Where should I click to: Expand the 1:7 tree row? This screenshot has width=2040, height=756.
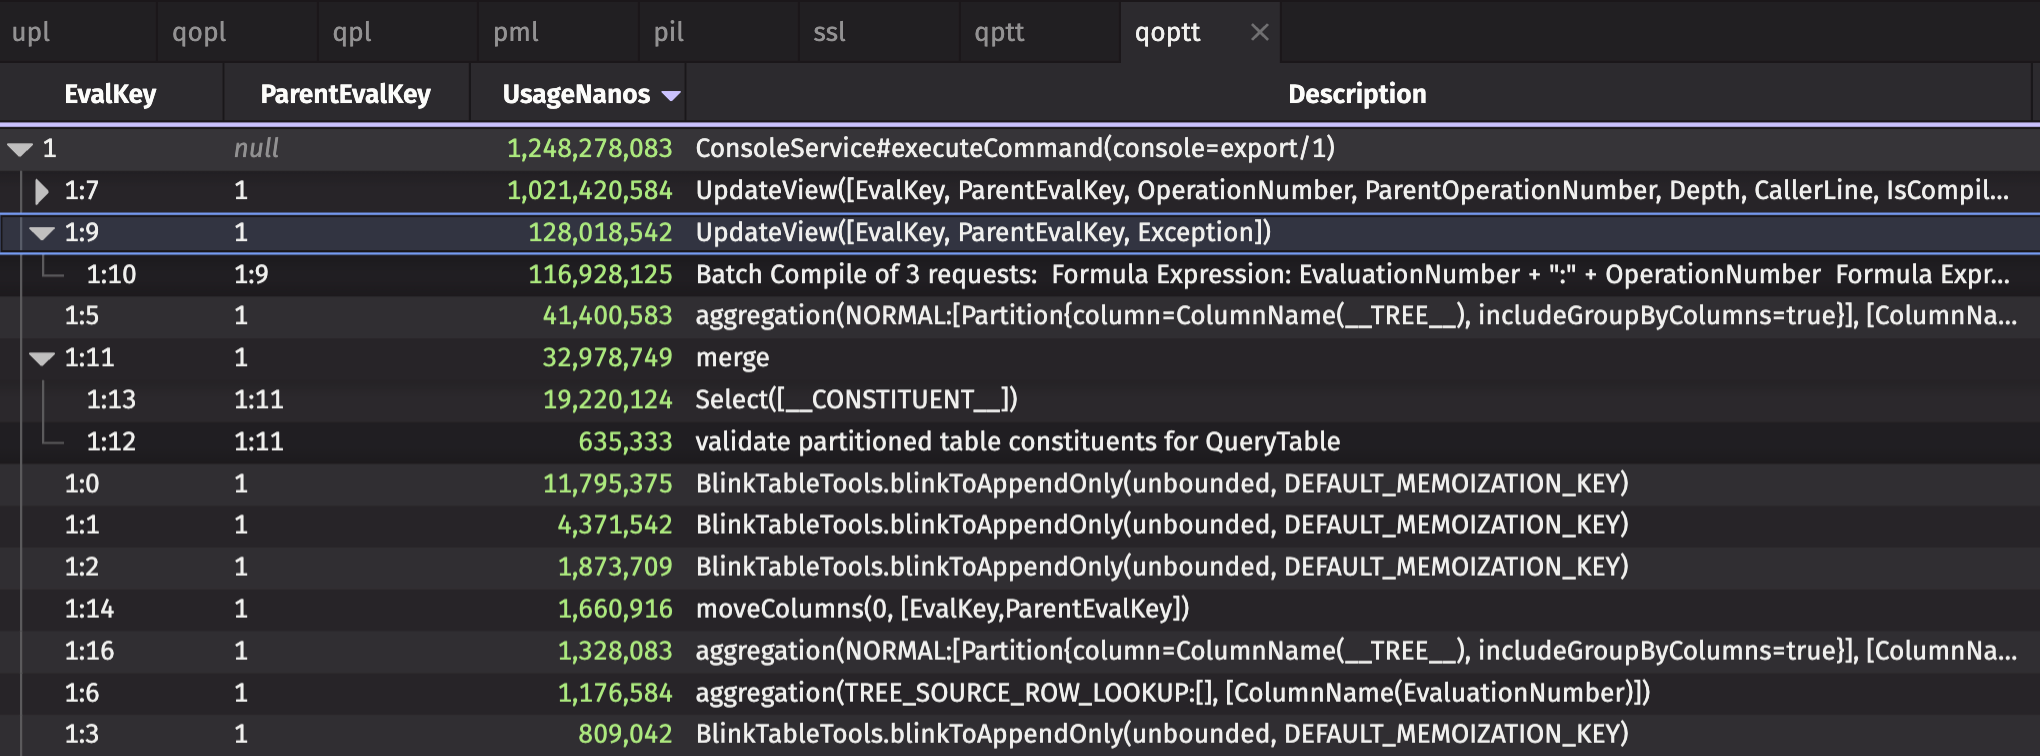[42, 191]
